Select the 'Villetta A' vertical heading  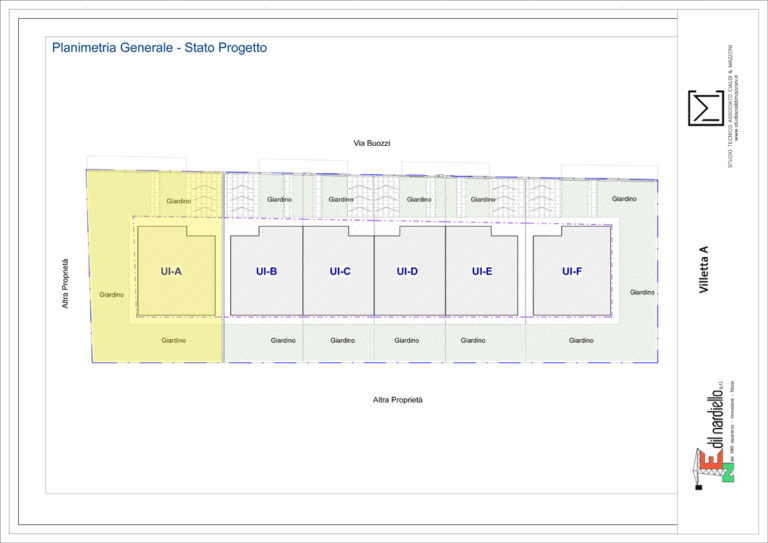pos(703,270)
